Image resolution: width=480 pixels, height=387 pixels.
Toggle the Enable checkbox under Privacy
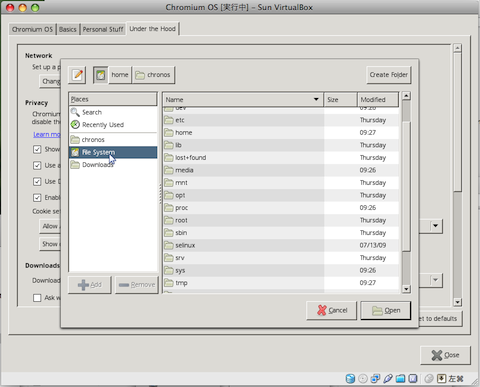coord(37,198)
